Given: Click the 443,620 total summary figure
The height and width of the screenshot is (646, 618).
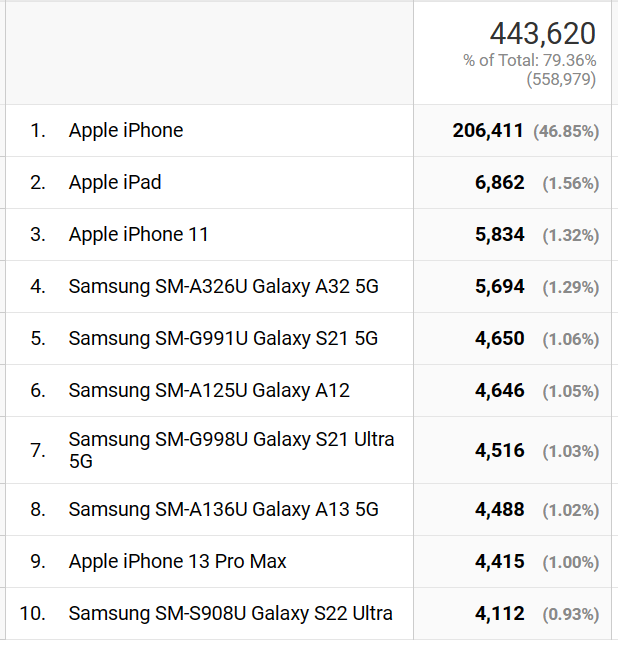Looking at the screenshot, I should [543, 33].
